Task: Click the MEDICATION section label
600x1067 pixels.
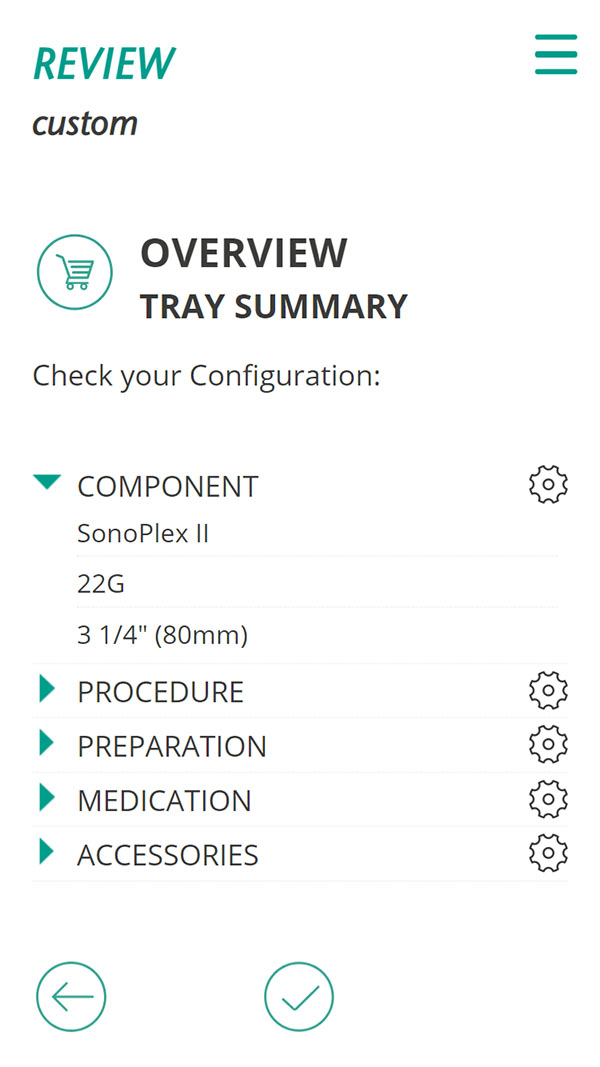Action: coord(164,801)
